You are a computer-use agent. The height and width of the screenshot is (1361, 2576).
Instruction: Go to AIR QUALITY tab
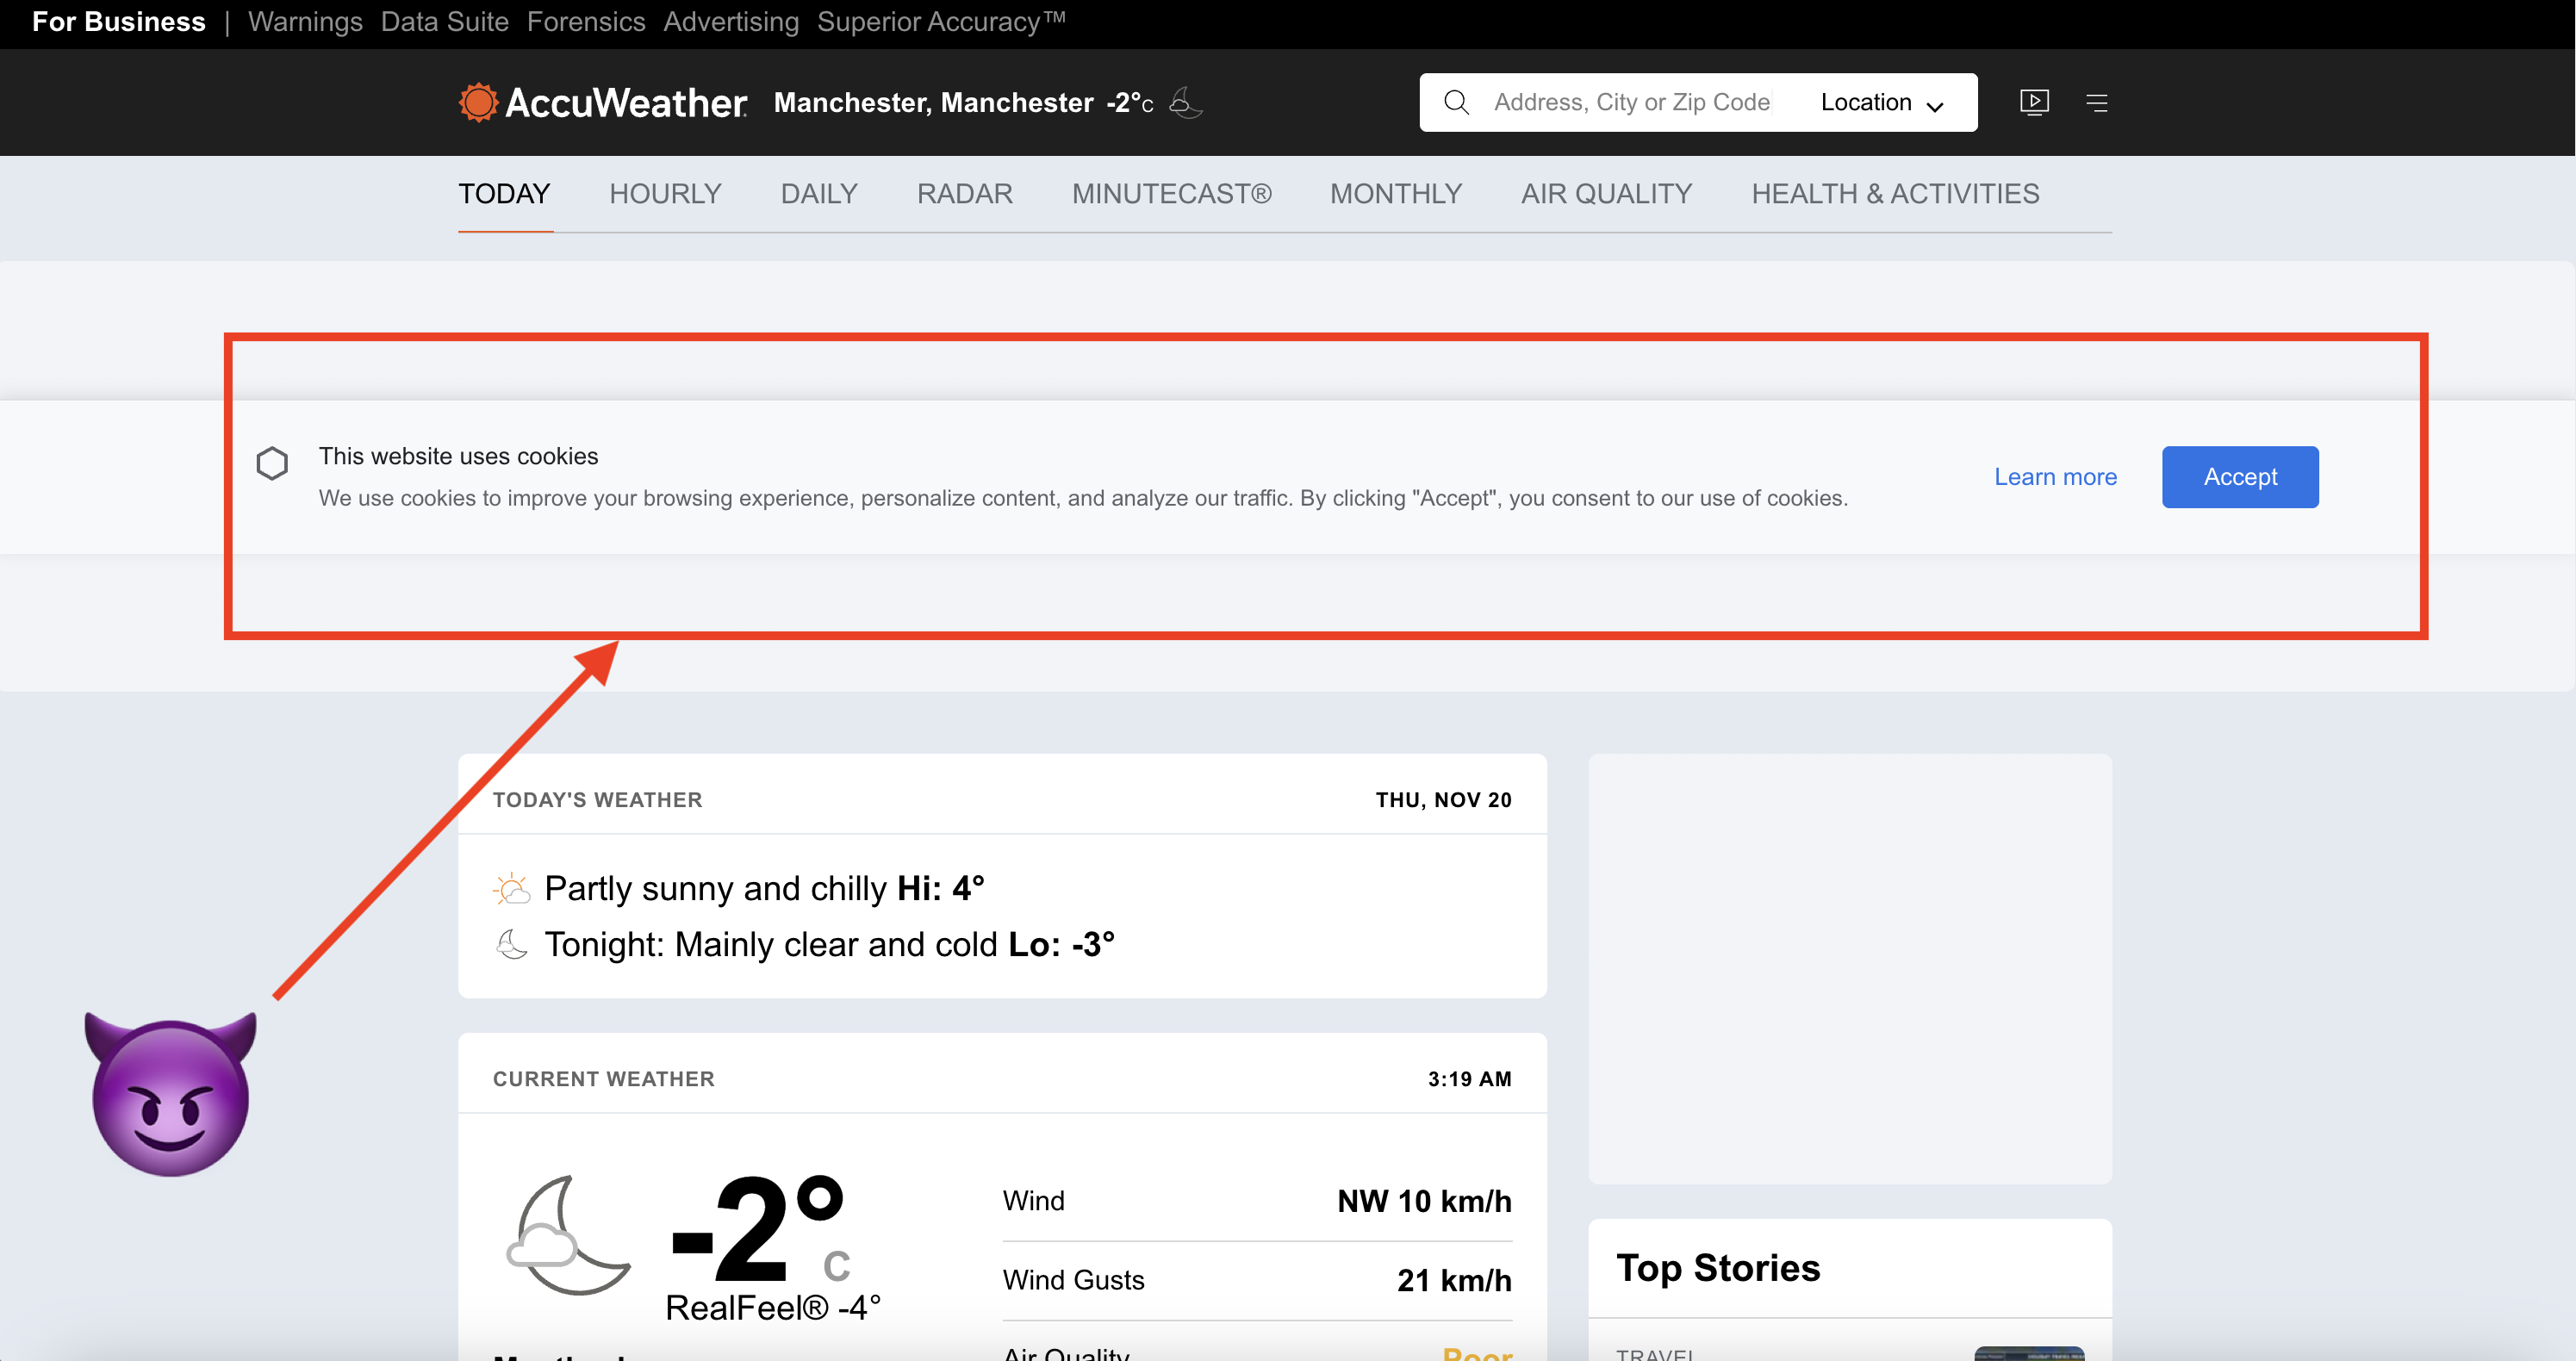click(1606, 194)
